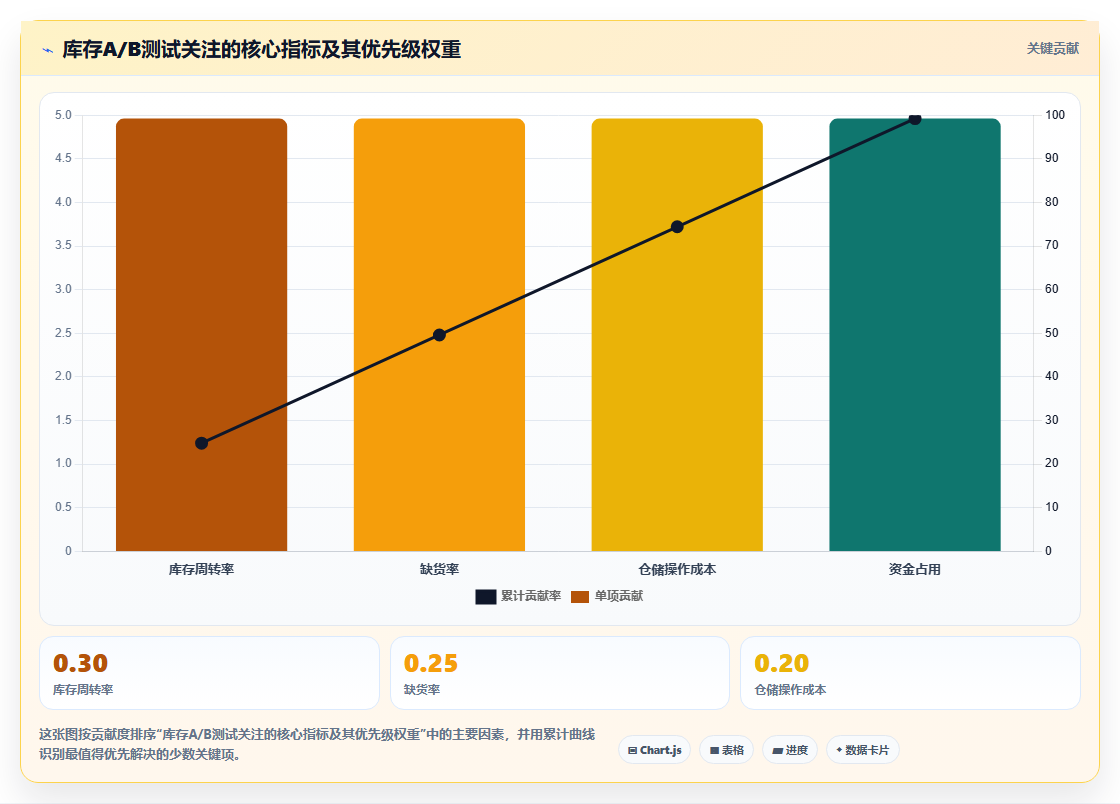Select the 资金占用 teal bar
Image resolution: width=1120 pixels, height=804 pixels.
click(x=915, y=334)
